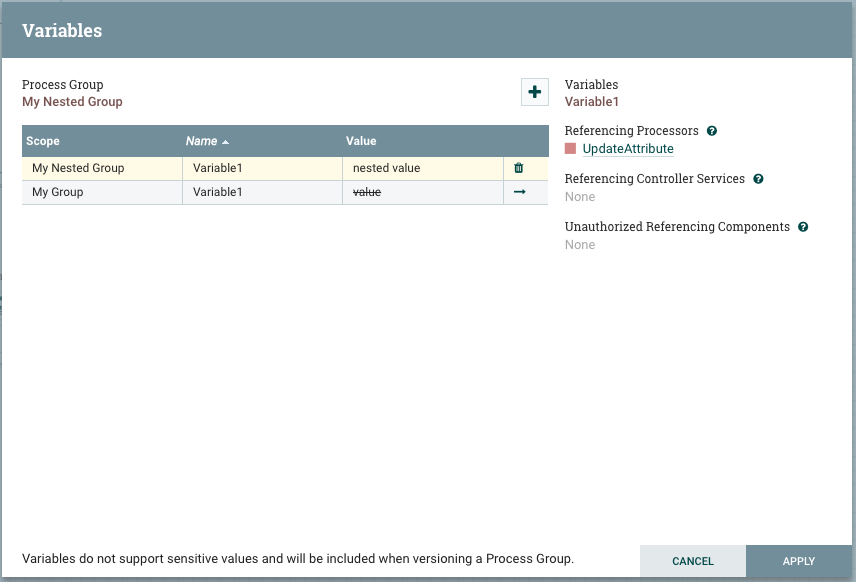
Task: Select the My Nested Group scope cell
Action: coord(102,168)
